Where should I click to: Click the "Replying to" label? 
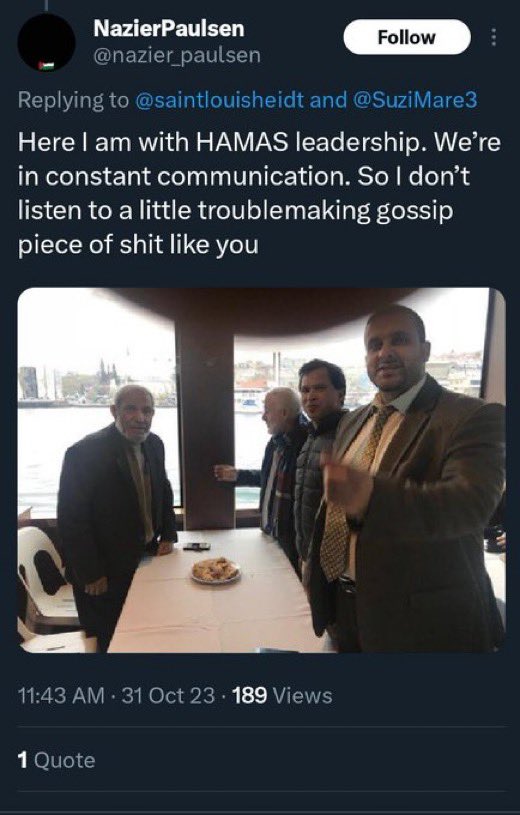(73, 100)
